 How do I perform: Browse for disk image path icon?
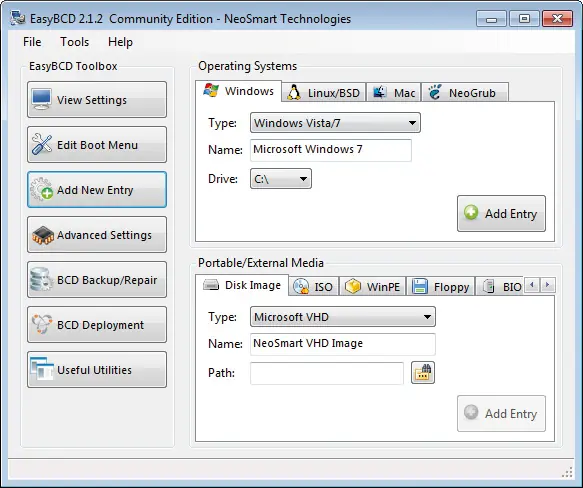click(423, 372)
